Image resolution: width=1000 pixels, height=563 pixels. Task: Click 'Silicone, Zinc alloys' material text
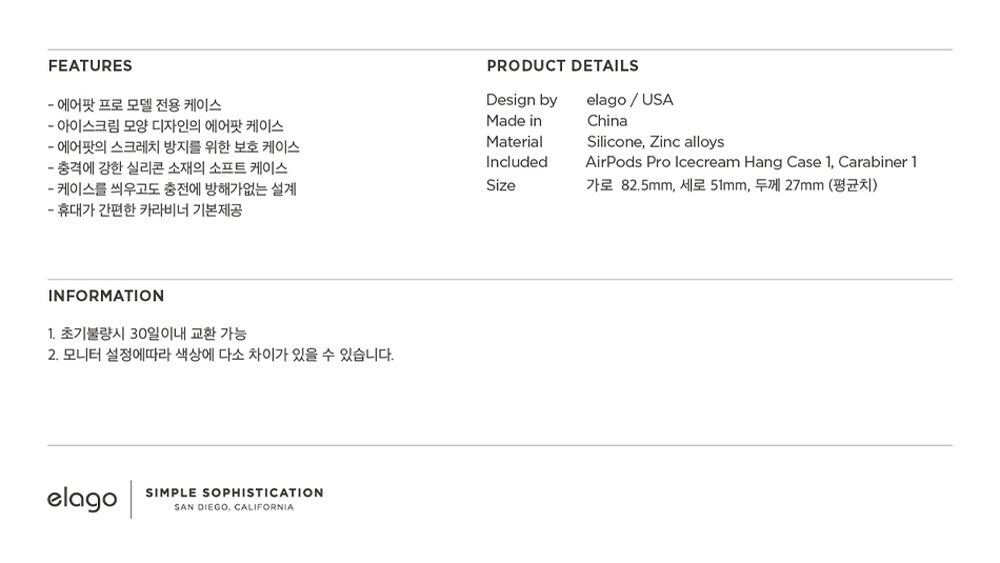point(655,142)
